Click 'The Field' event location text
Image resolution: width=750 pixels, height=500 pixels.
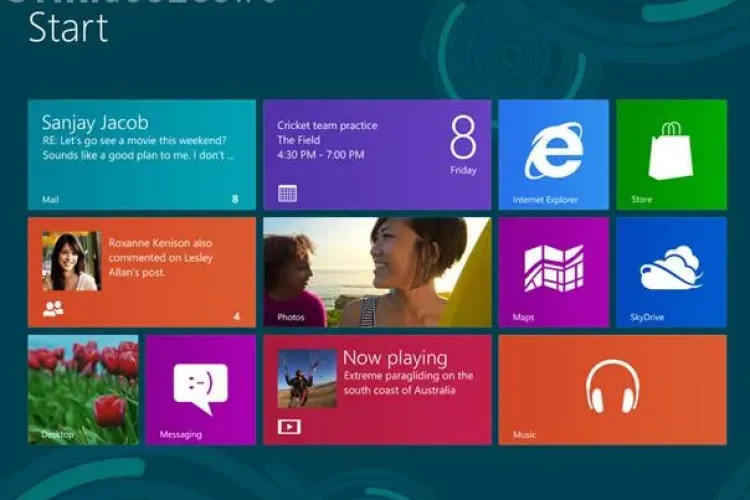(x=298, y=140)
